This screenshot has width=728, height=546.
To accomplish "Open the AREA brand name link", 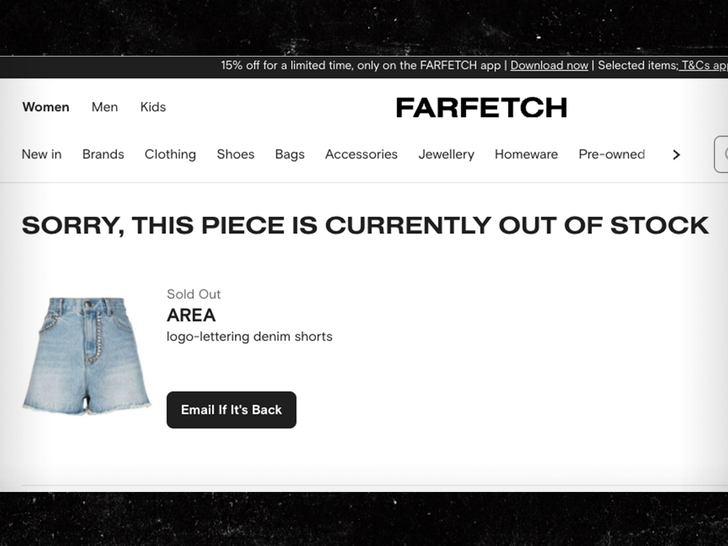I will point(191,316).
